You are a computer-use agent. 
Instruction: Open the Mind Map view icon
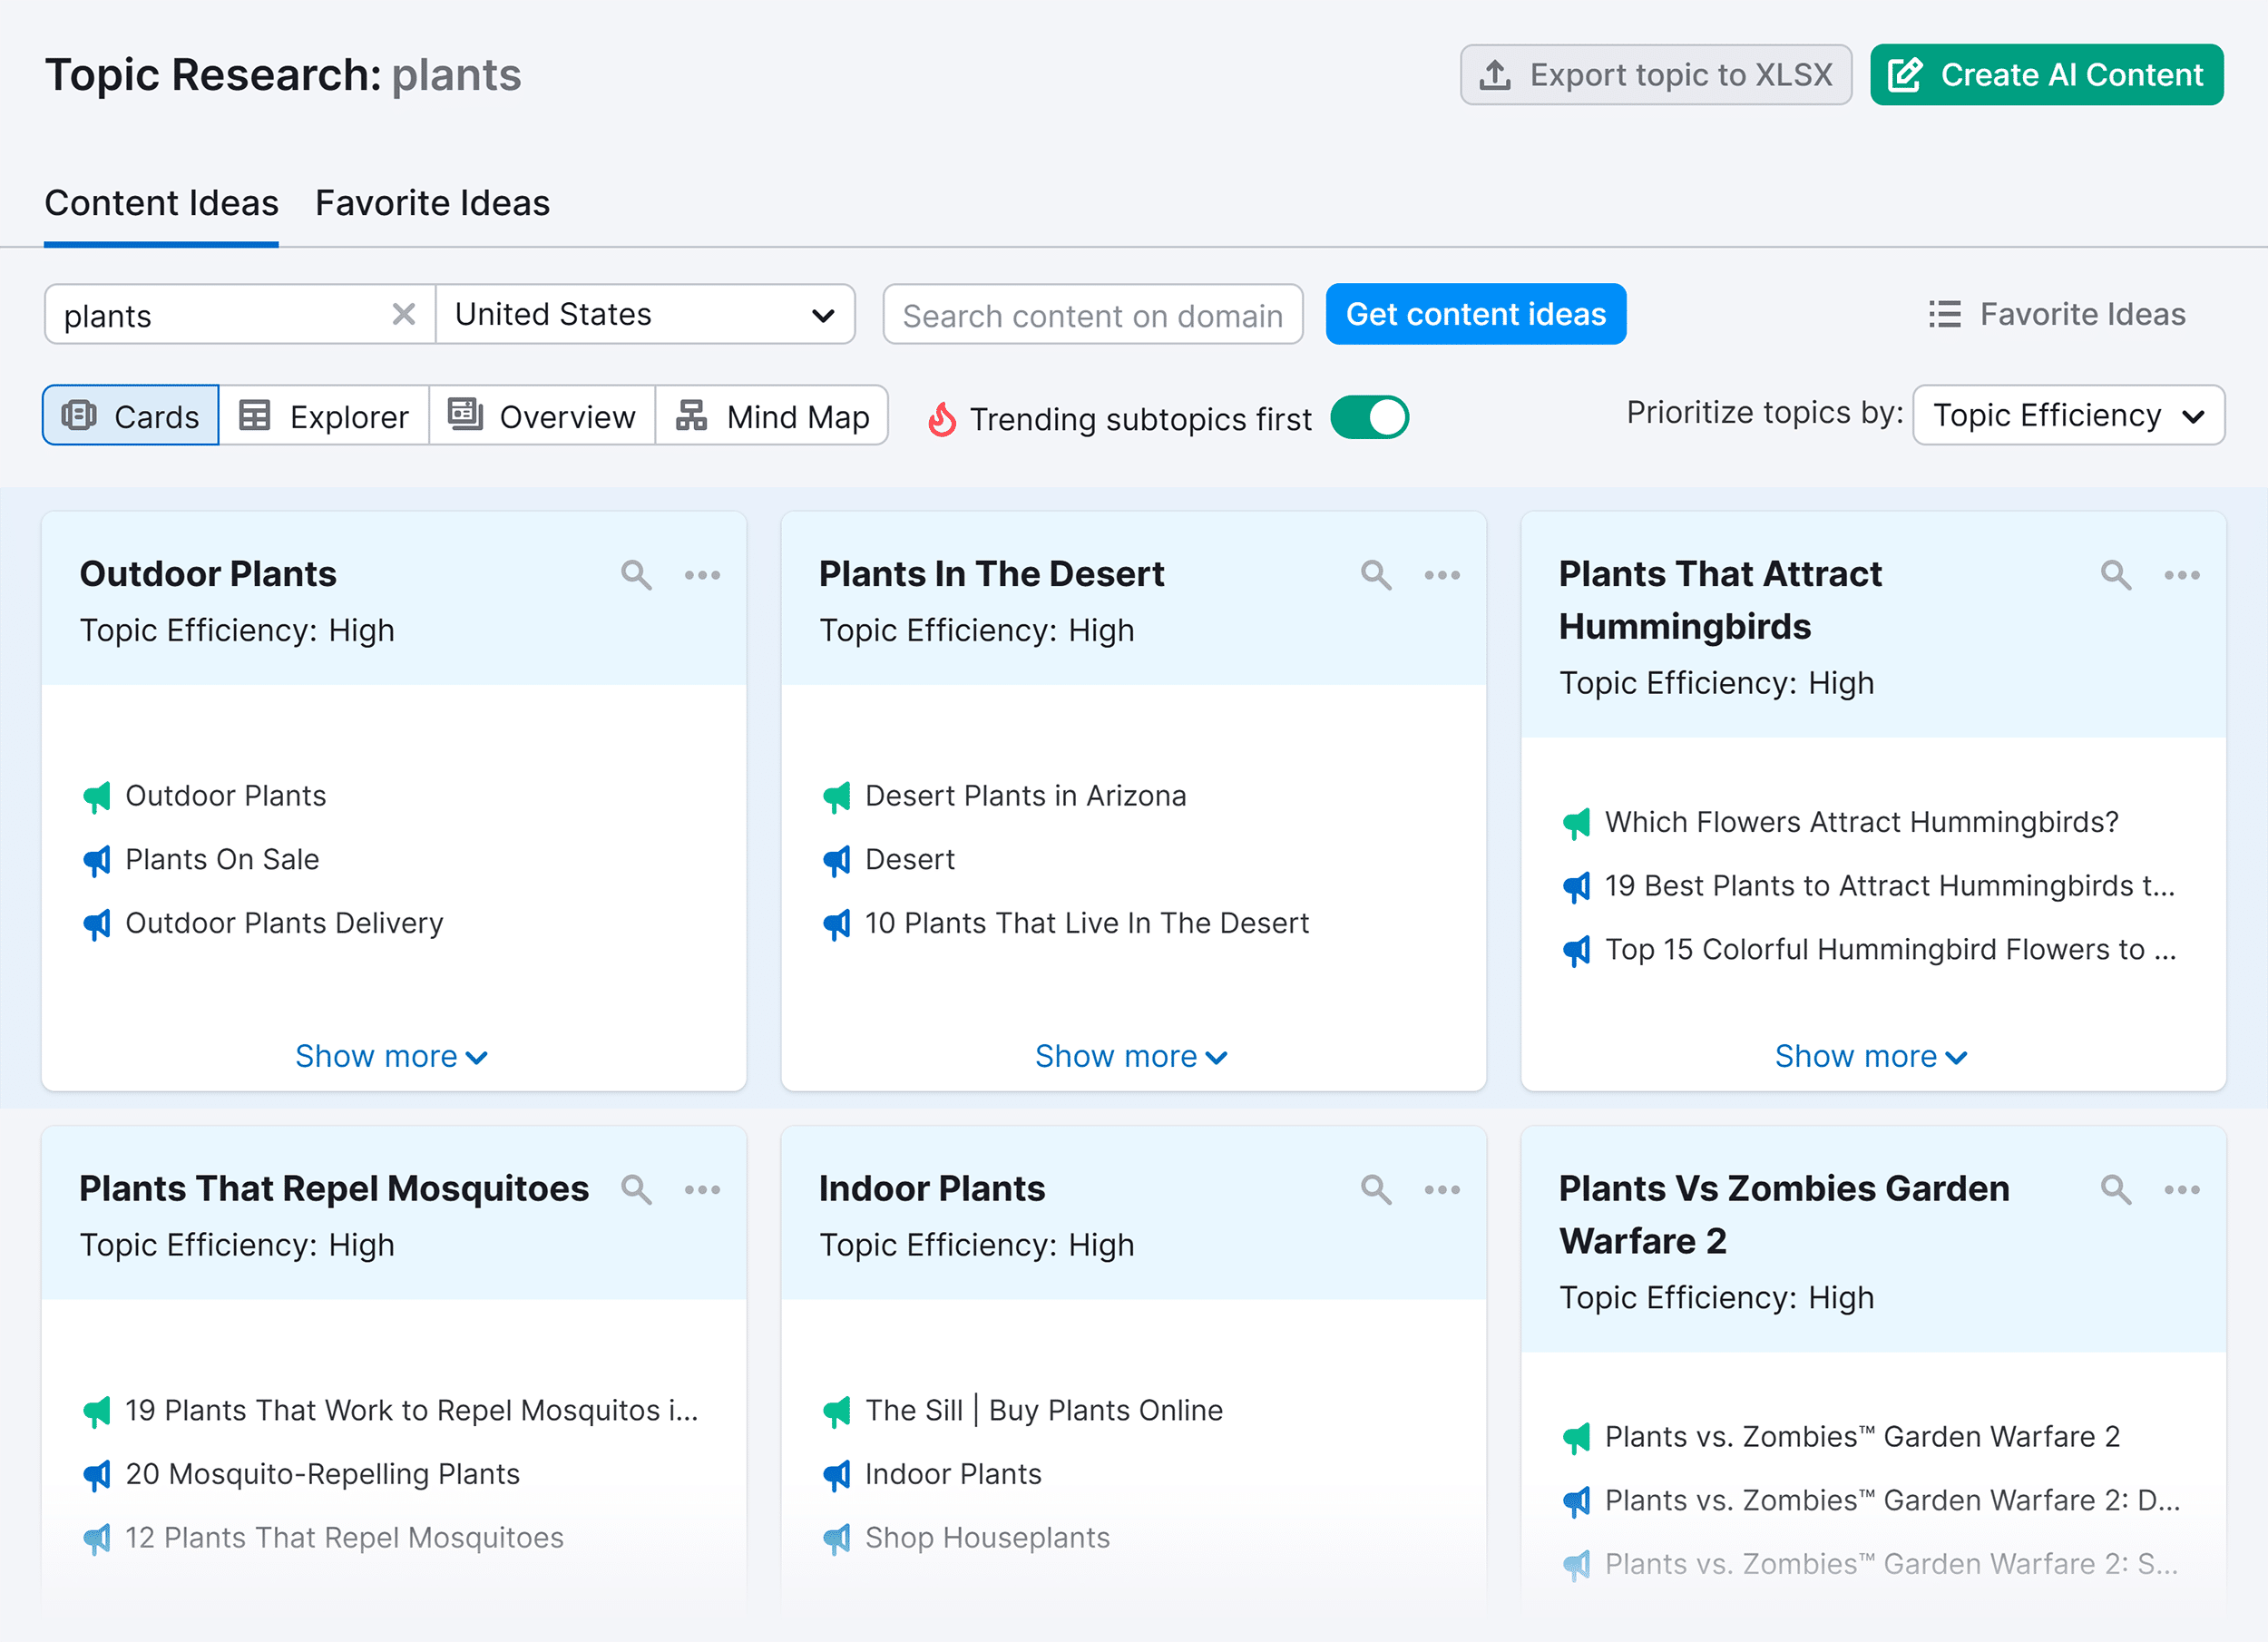[691, 416]
